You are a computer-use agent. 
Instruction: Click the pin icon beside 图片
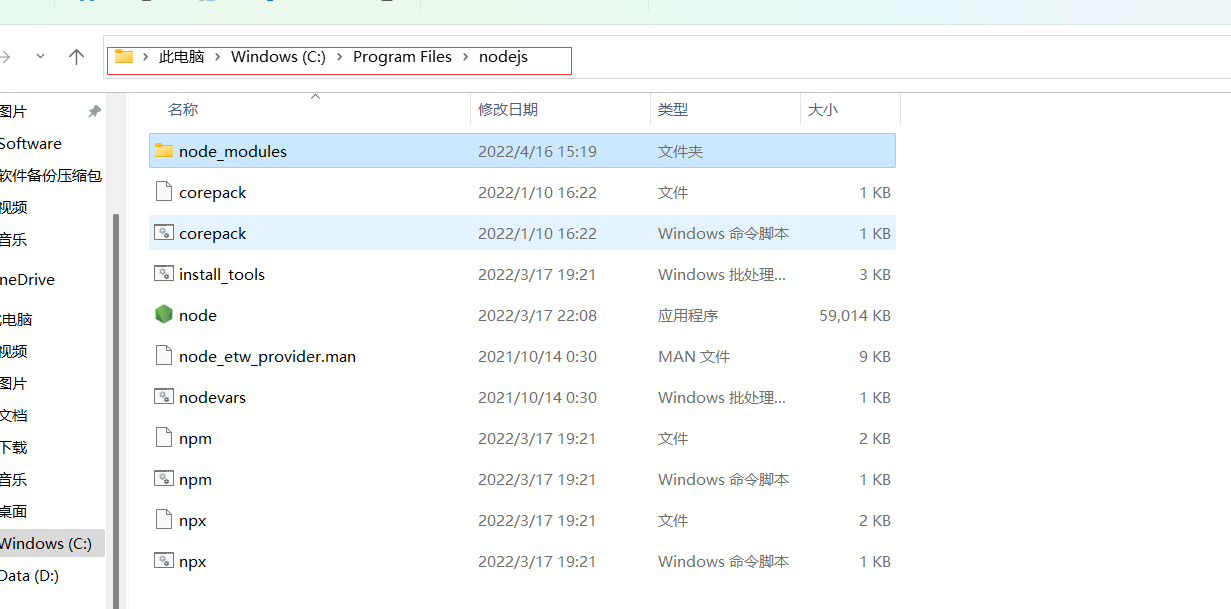tap(95, 111)
